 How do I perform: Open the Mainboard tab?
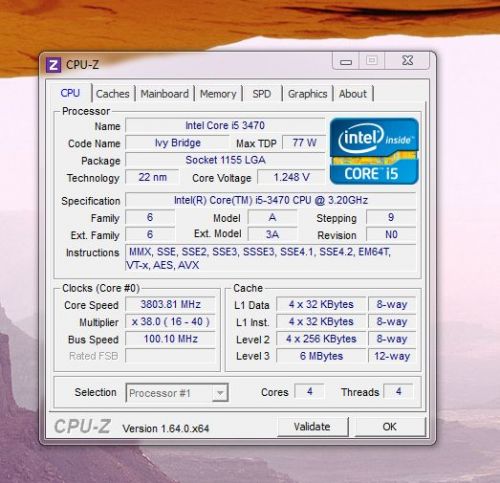(x=164, y=94)
